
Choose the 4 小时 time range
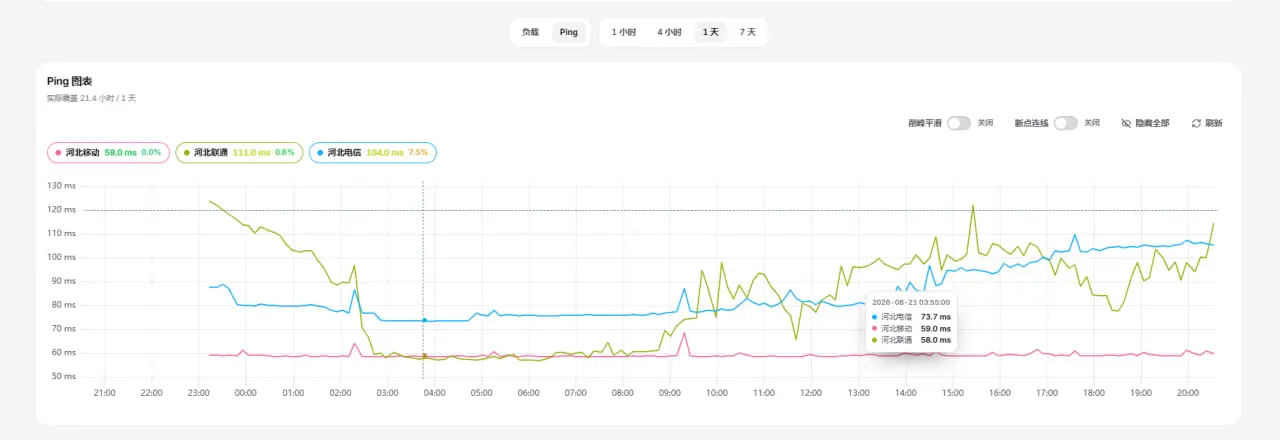669,32
